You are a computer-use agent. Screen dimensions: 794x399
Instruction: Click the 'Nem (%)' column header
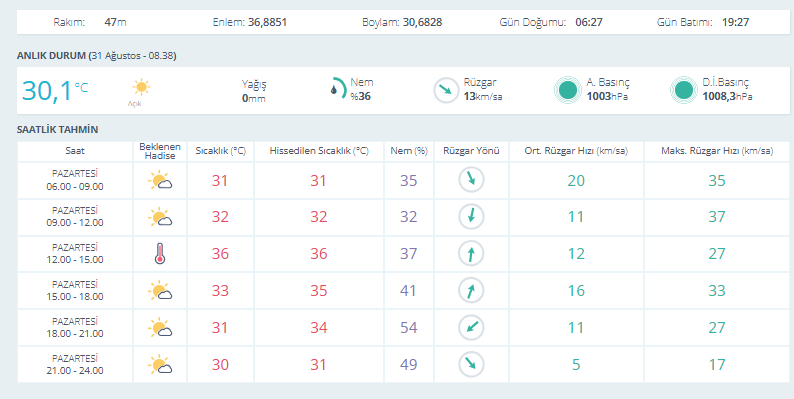409,151
